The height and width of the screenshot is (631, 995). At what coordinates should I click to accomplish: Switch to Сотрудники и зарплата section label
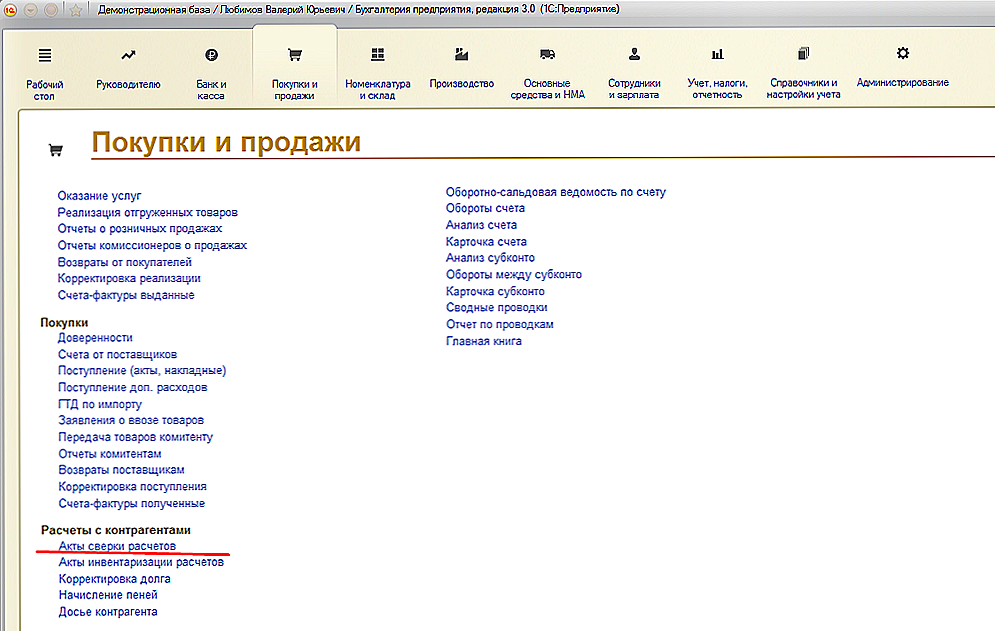pos(634,89)
